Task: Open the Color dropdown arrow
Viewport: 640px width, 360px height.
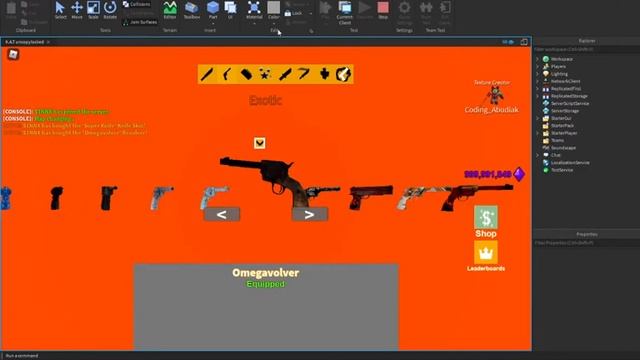Action: coord(273,24)
